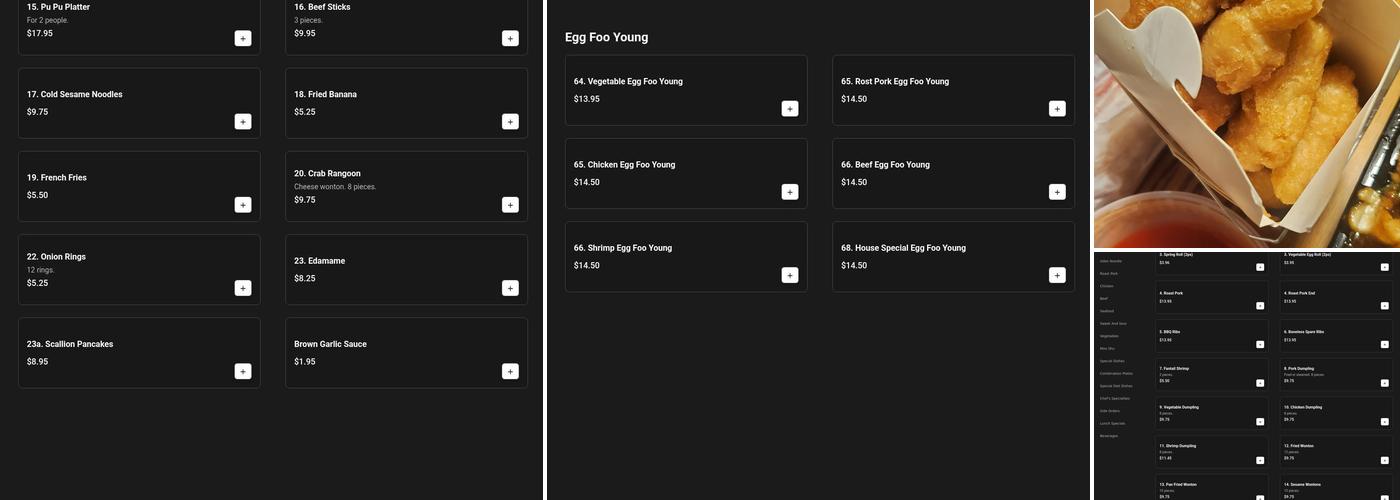Add Brown Garlic Sauce using plus icon

(x=510, y=371)
